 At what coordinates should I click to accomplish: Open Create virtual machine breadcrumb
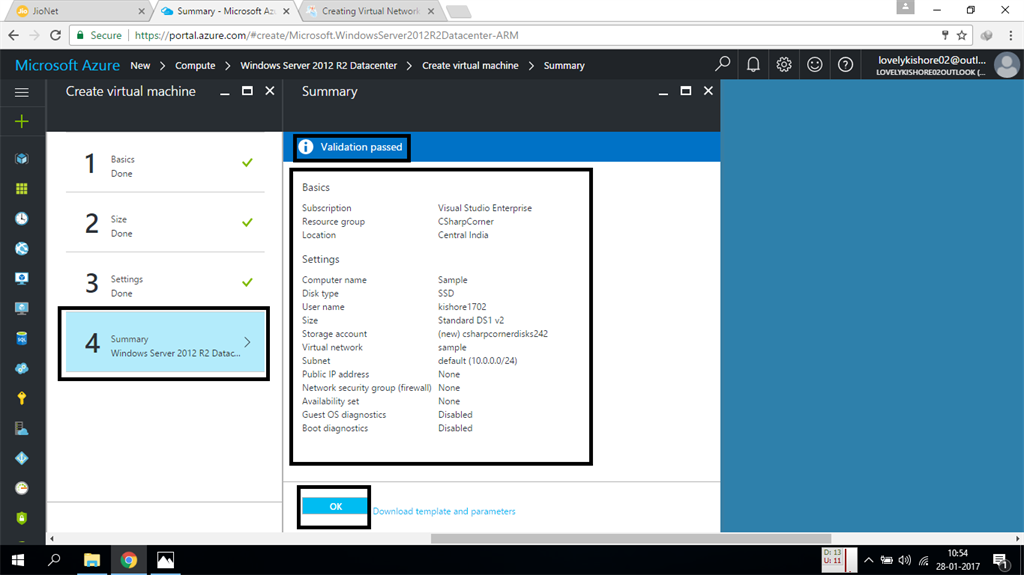click(x=470, y=65)
